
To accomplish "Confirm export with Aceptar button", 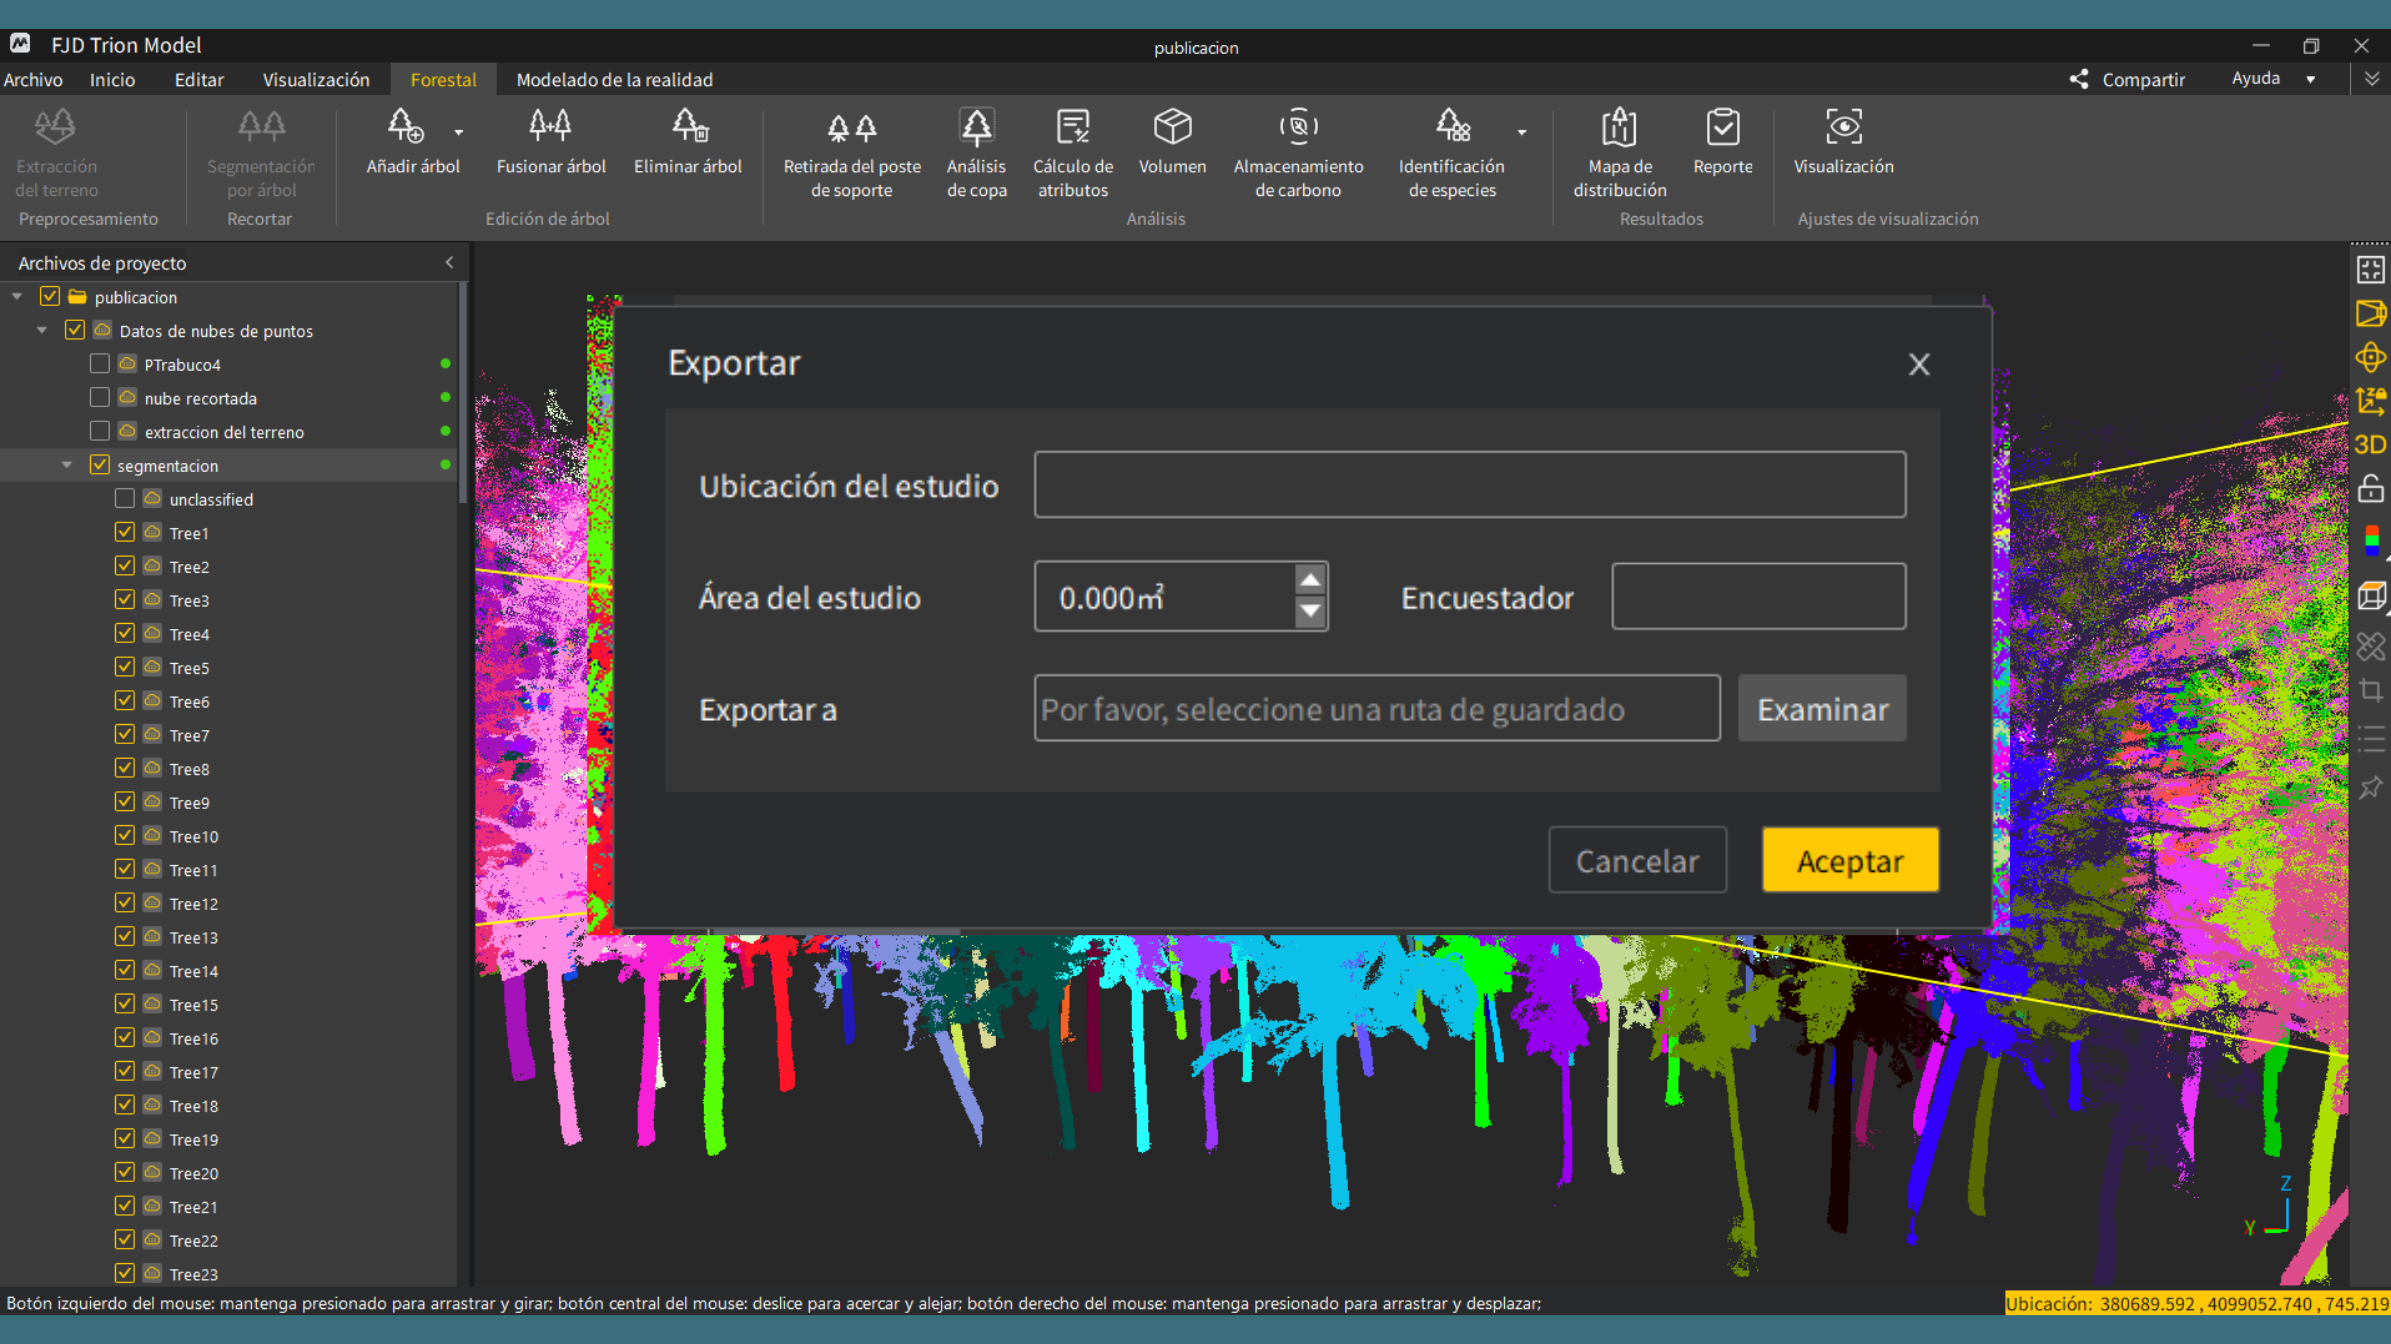I will (1850, 860).
